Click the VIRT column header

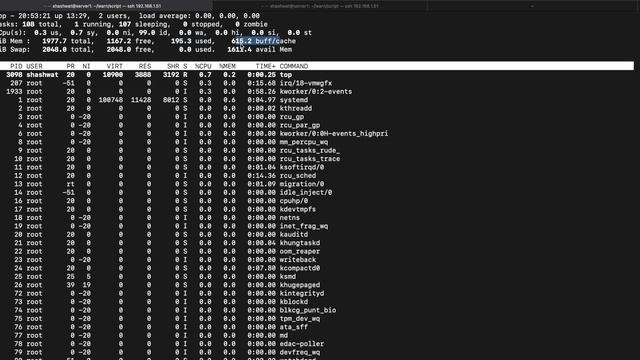[115, 66]
